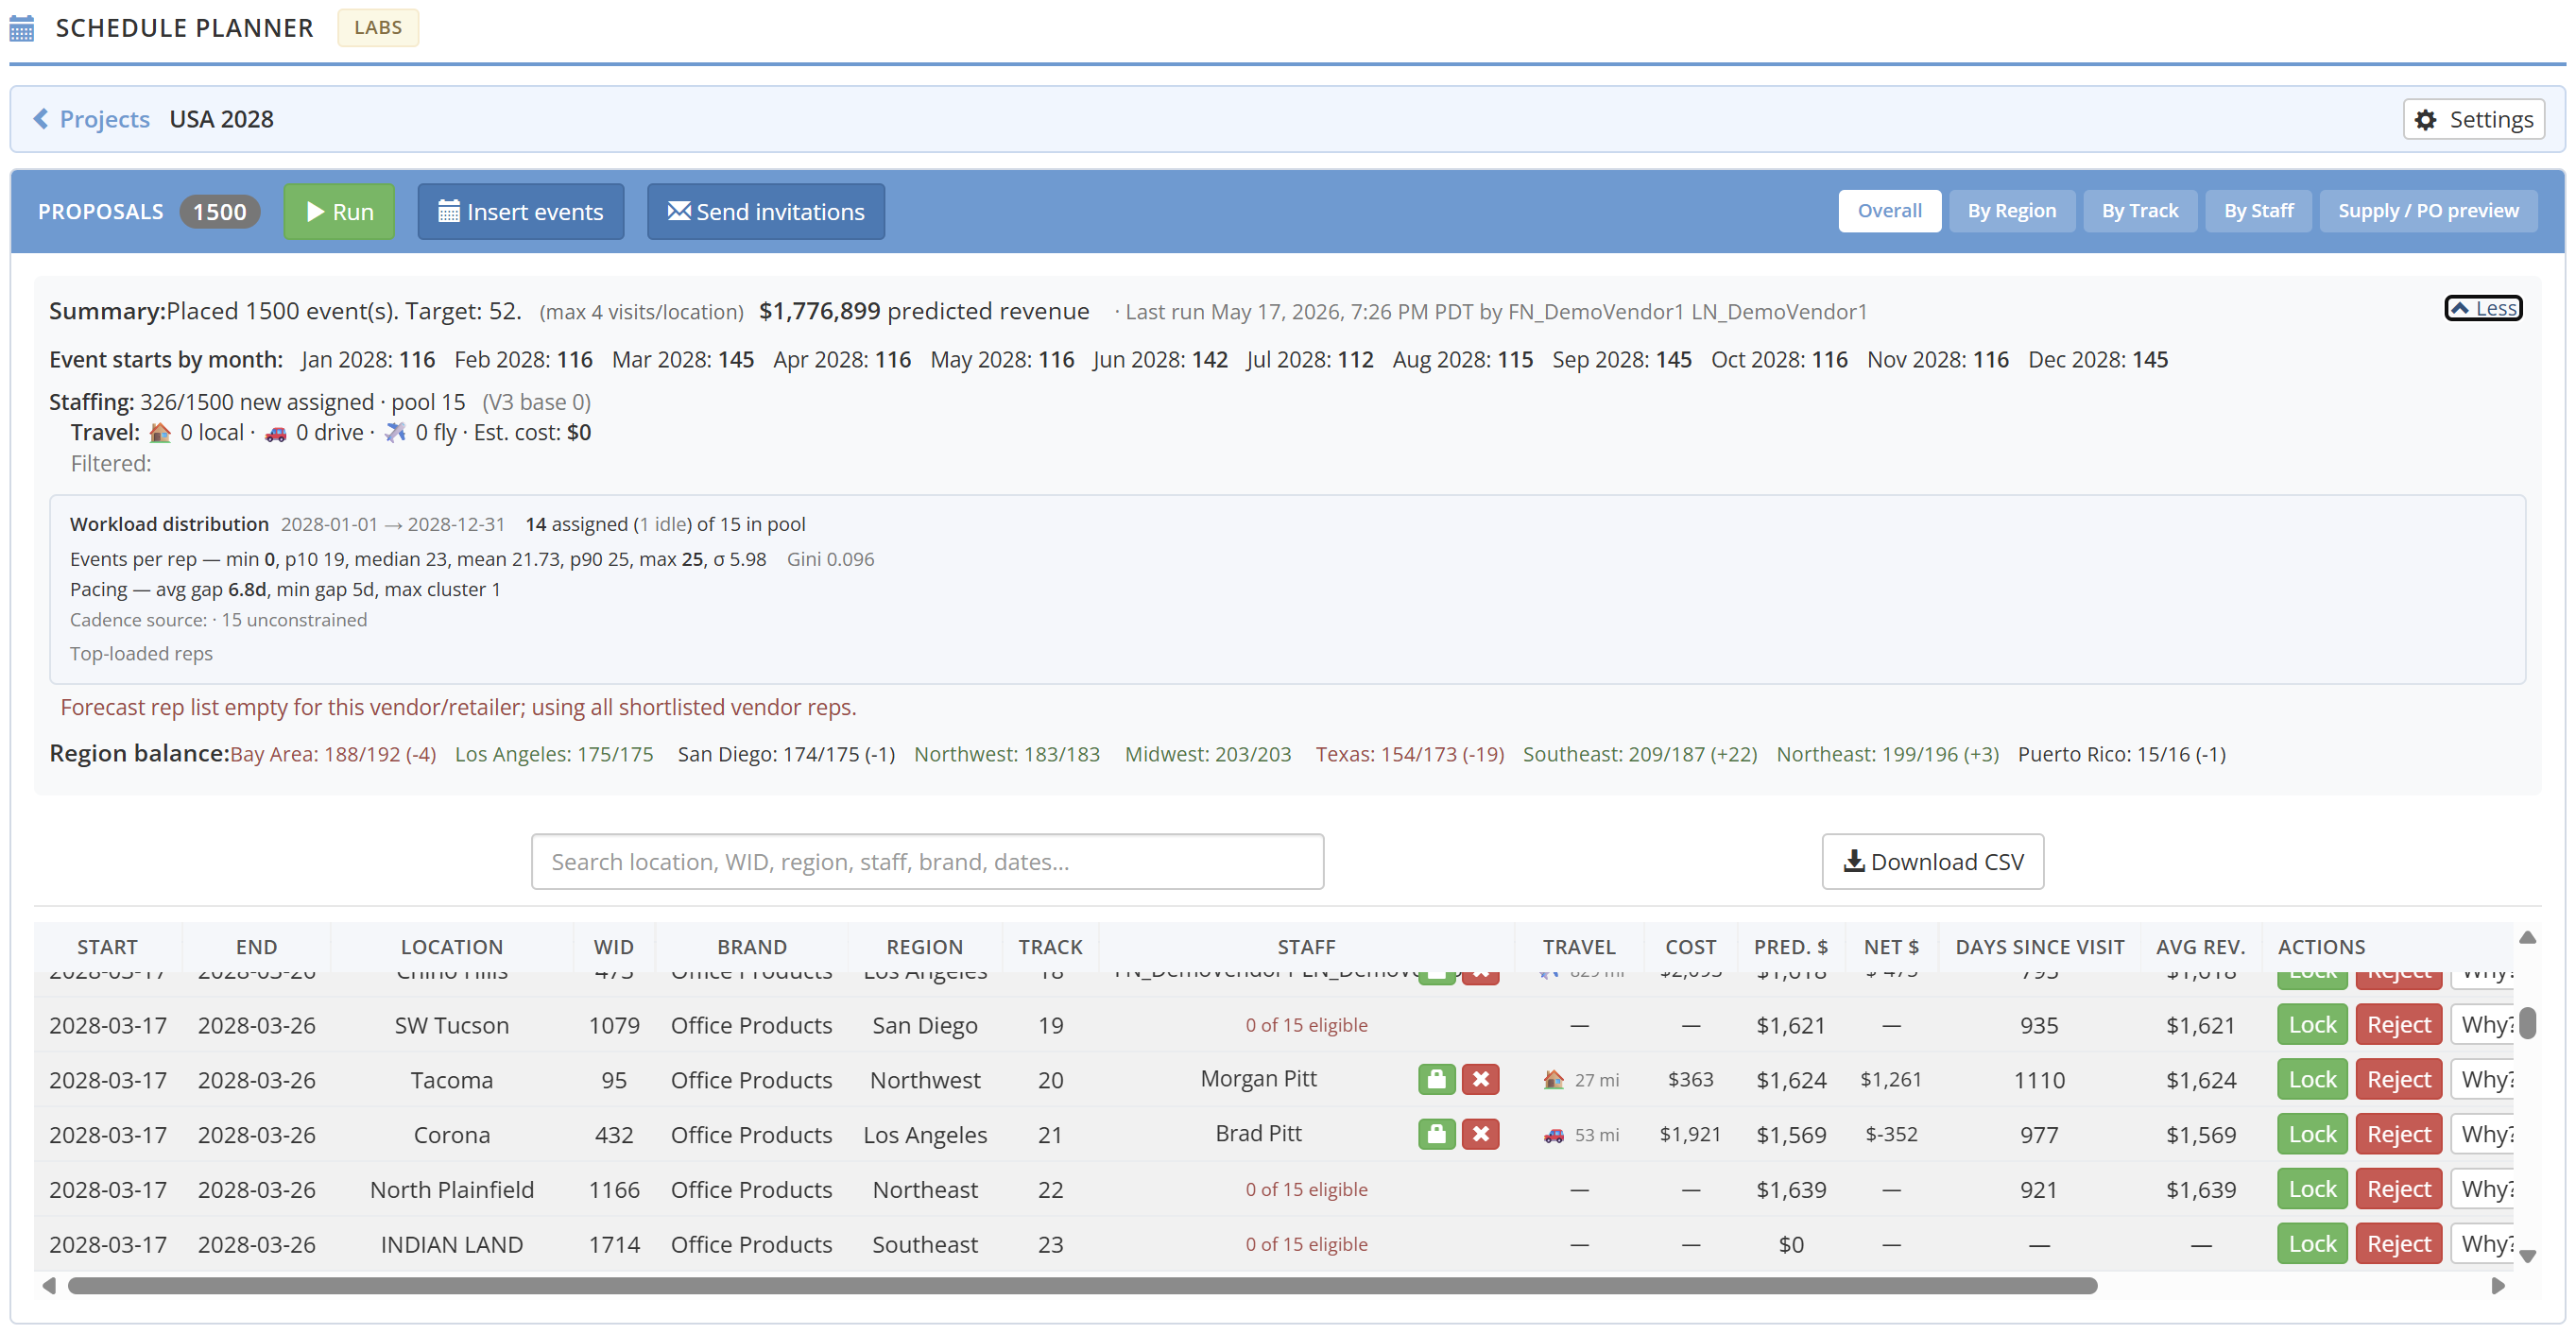The height and width of the screenshot is (1334, 2576).
Task: Click the fly airplane icon in Travel summary
Action: pos(395,432)
